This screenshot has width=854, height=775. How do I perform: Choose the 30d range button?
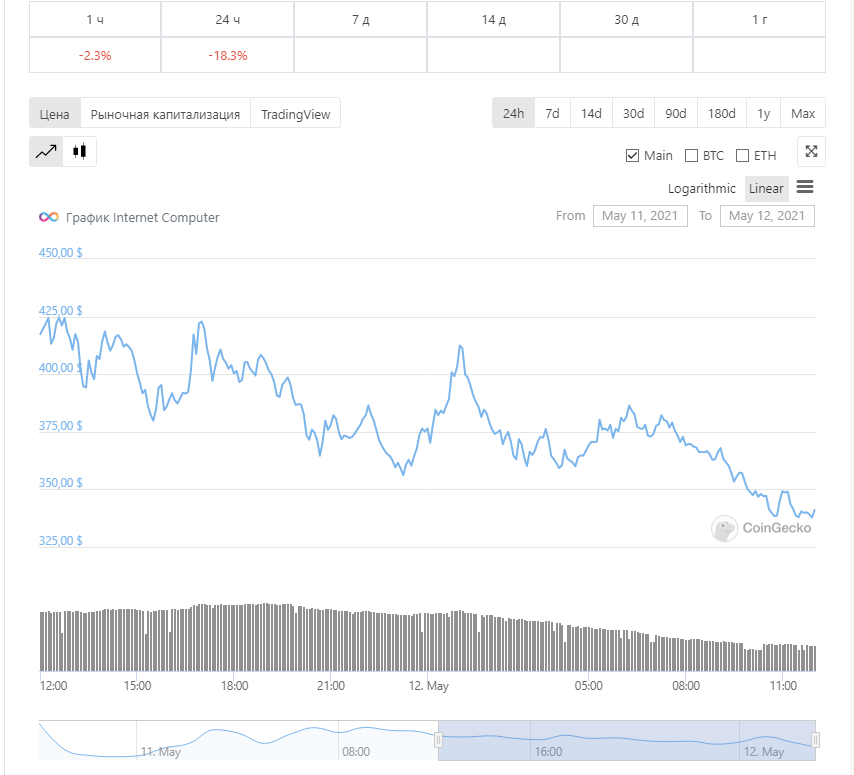(x=633, y=113)
